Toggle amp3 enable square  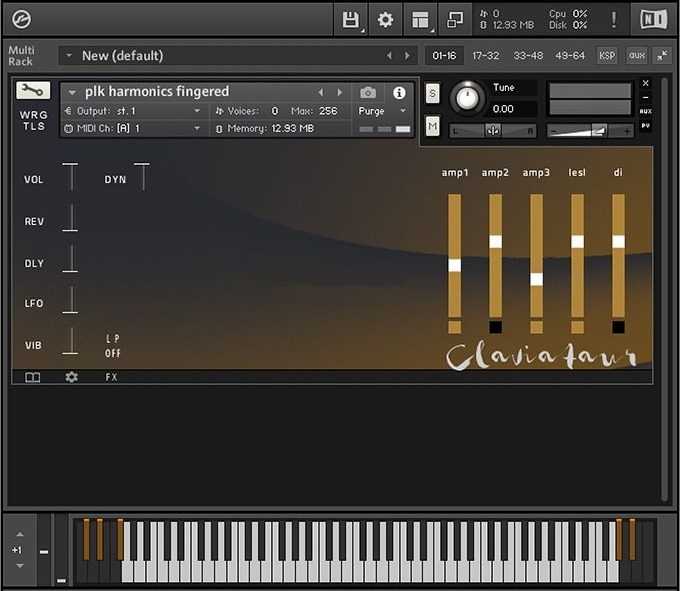point(536,327)
